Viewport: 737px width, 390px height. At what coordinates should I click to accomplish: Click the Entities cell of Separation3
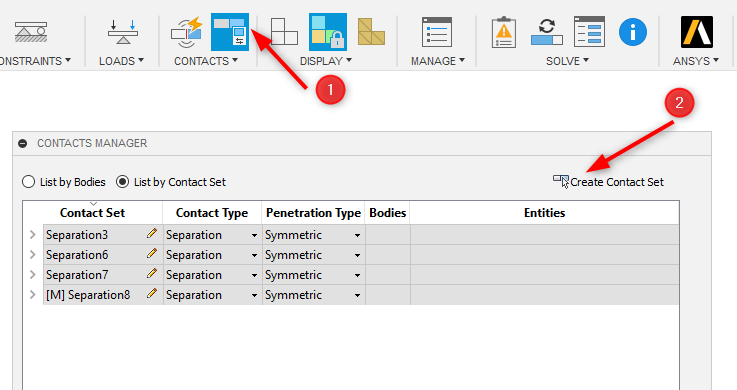pyautogui.click(x=544, y=234)
